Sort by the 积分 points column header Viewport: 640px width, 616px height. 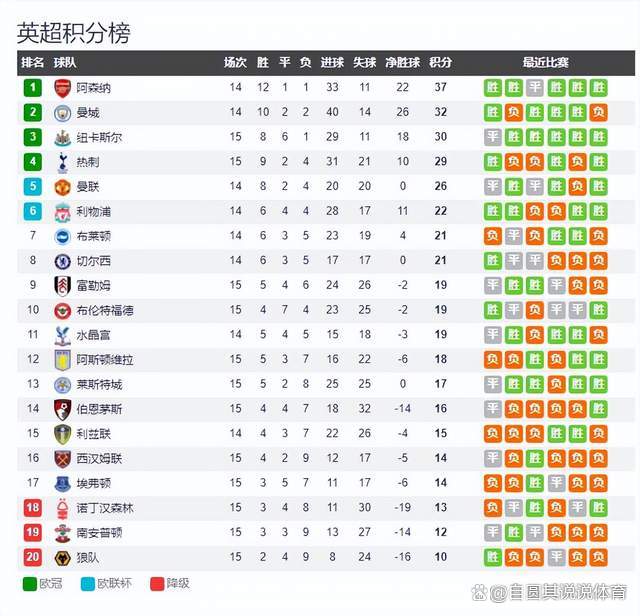tap(440, 62)
